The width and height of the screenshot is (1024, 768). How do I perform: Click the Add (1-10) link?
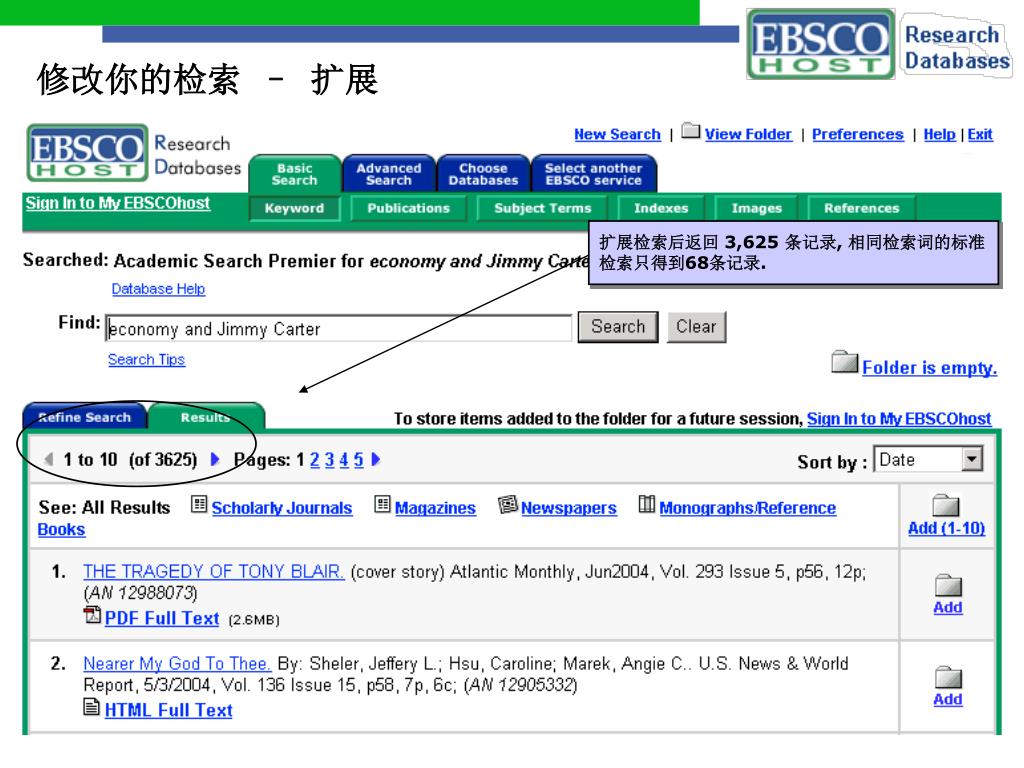pos(946,528)
